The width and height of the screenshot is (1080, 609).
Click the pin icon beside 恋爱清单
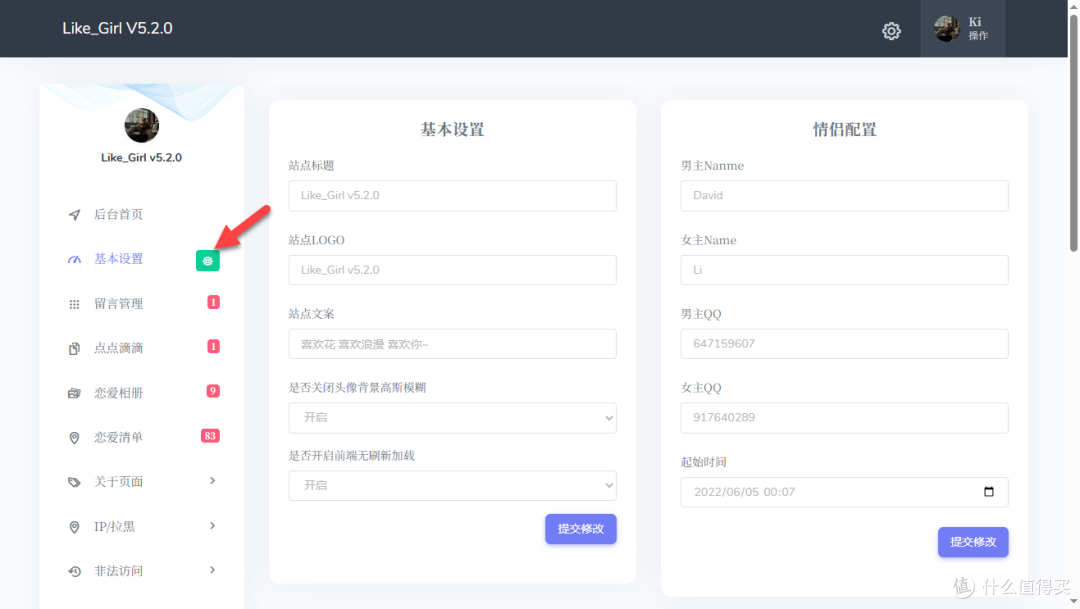(x=74, y=438)
